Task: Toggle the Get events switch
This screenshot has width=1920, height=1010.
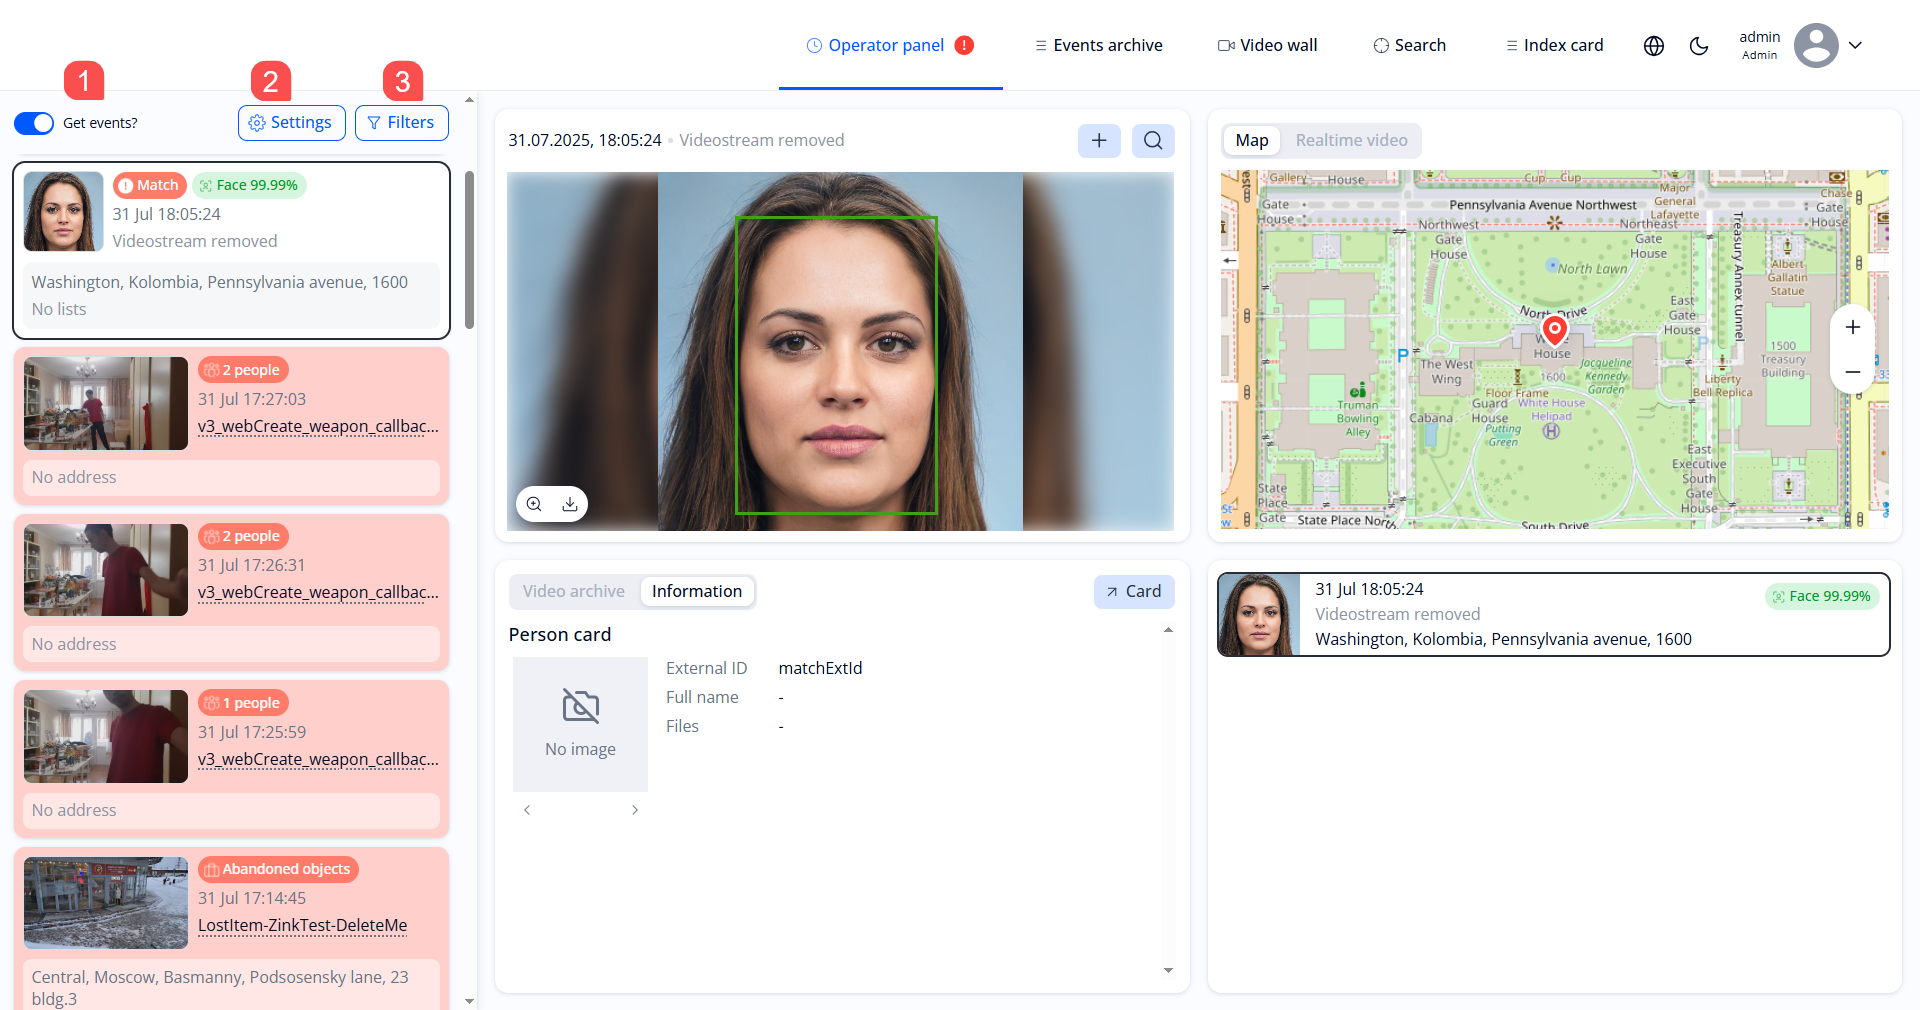Action: 33,122
